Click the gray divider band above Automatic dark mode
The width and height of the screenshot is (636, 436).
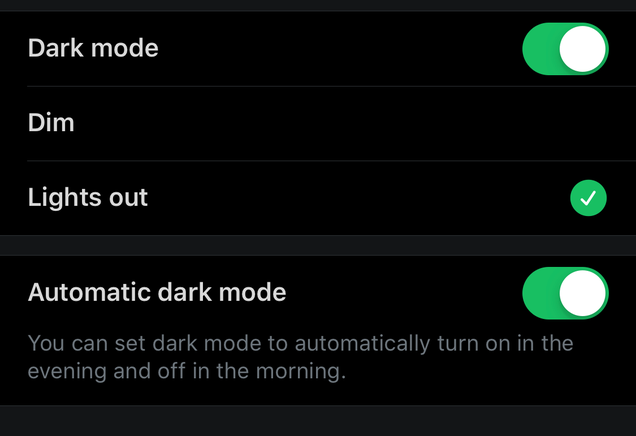click(318, 245)
